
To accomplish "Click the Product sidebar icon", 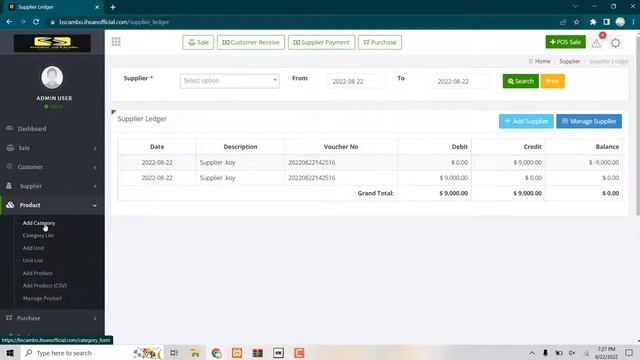I will (10, 205).
